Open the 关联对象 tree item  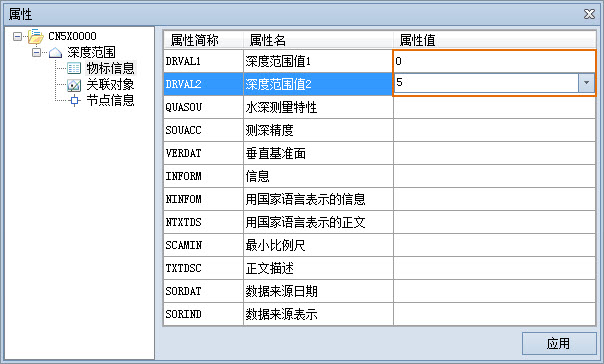click(110, 84)
